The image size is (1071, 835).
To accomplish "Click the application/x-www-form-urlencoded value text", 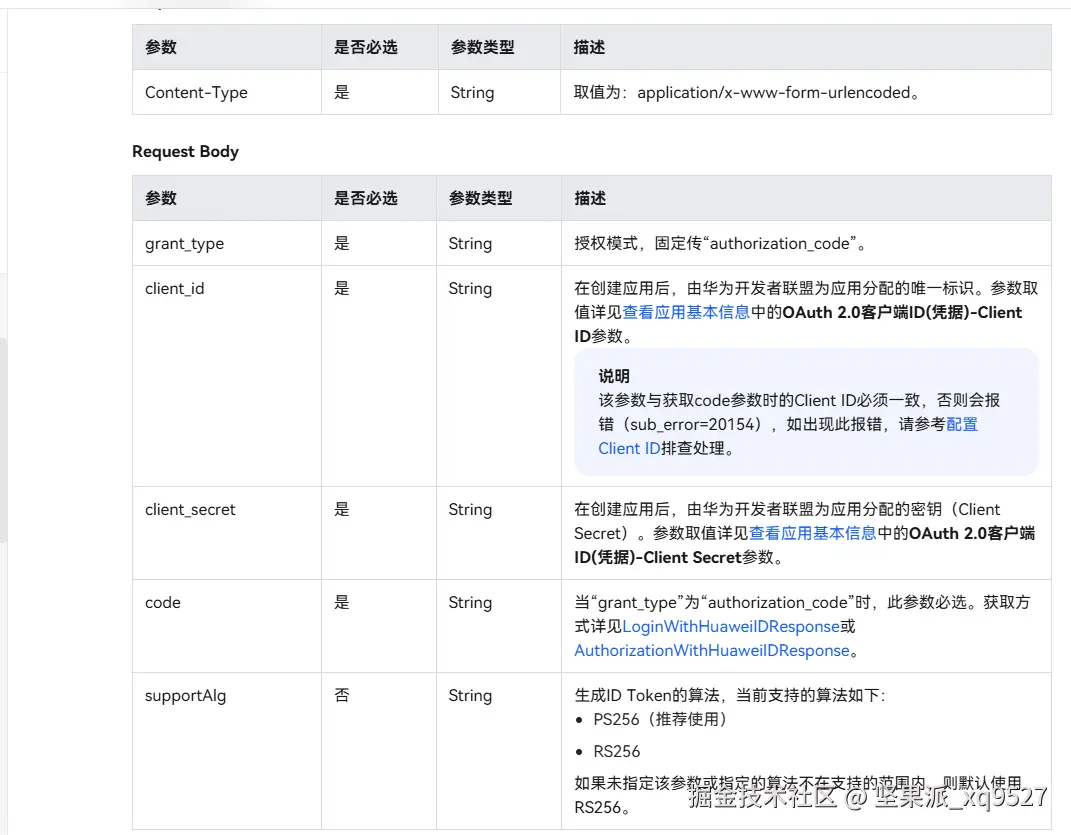I will [x=774, y=92].
